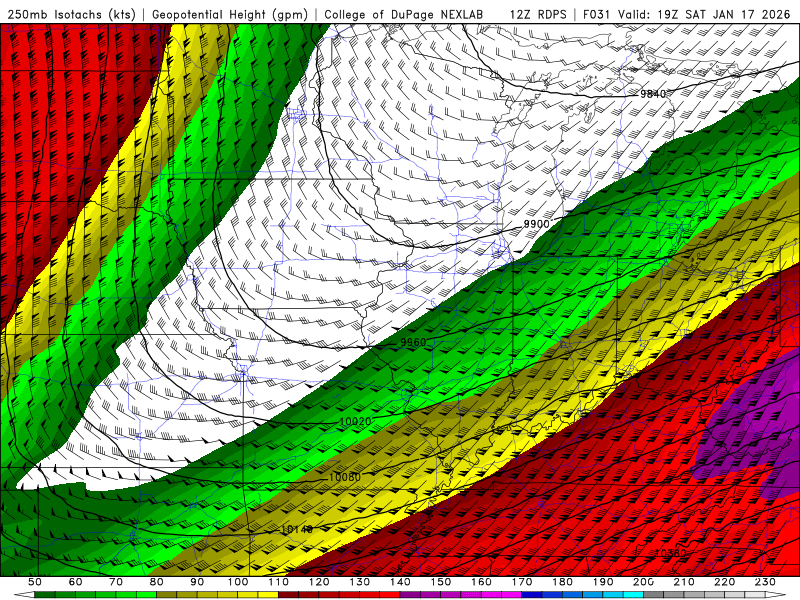
Task: Click the 200 kt colorbar label
Action: coord(644,582)
